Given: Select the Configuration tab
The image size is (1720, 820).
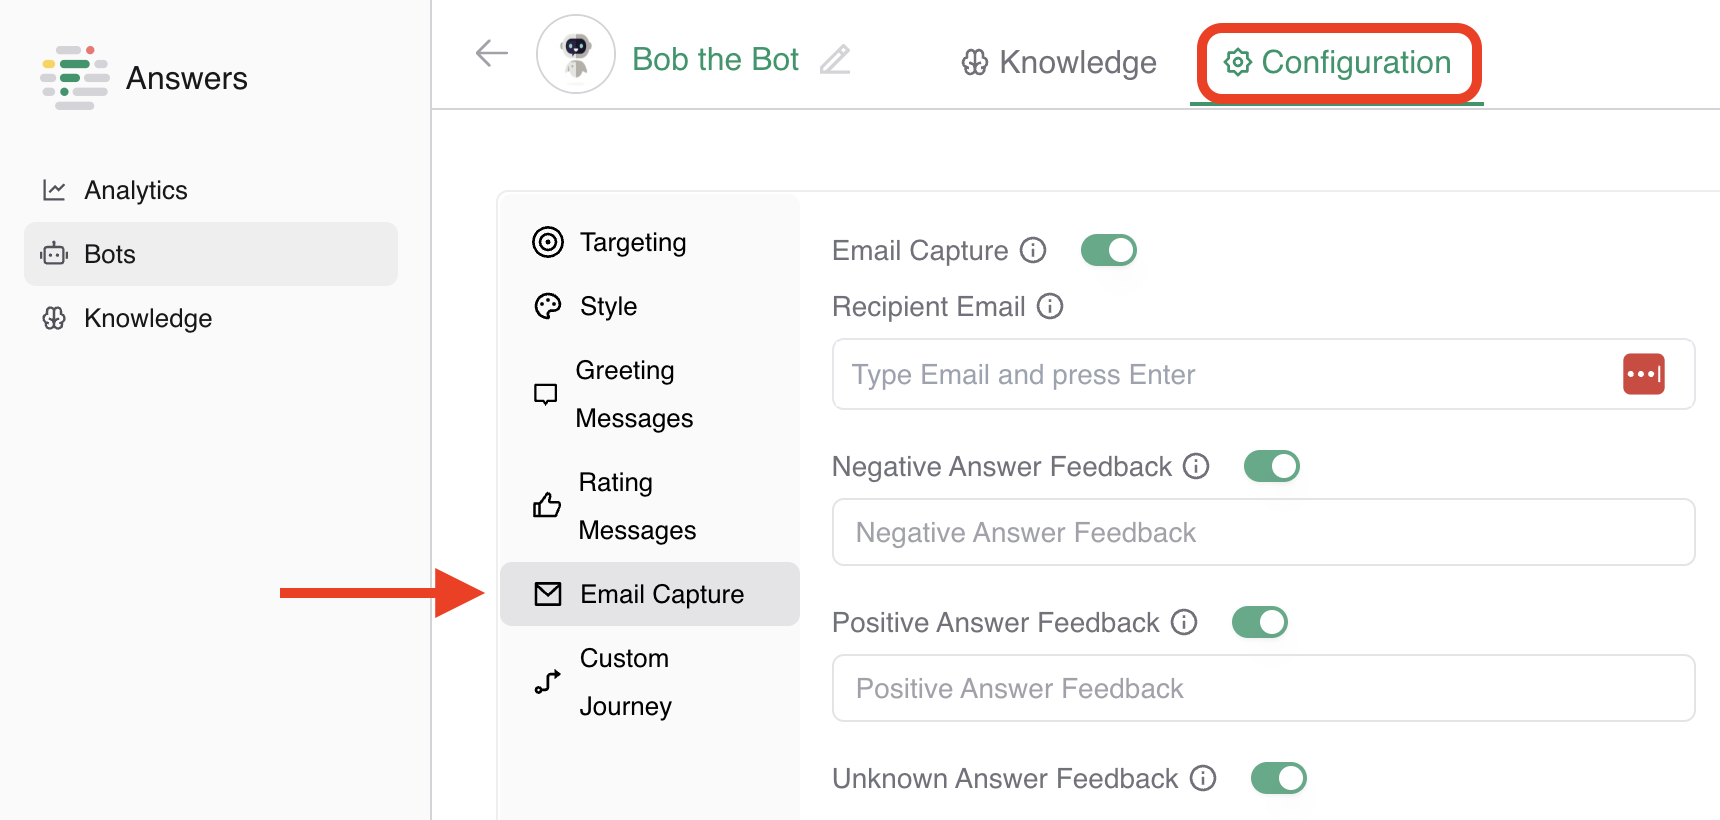Looking at the screenshot, I should 1338,62.
